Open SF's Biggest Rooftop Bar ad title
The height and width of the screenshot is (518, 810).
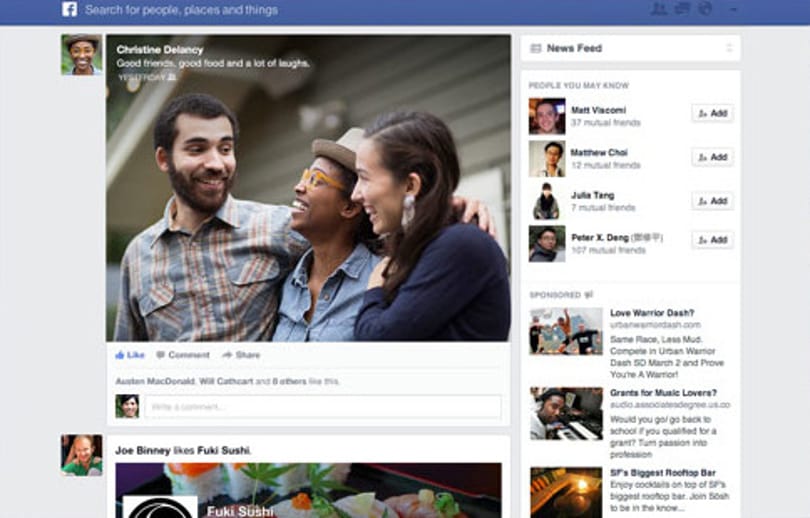point(663,473)
